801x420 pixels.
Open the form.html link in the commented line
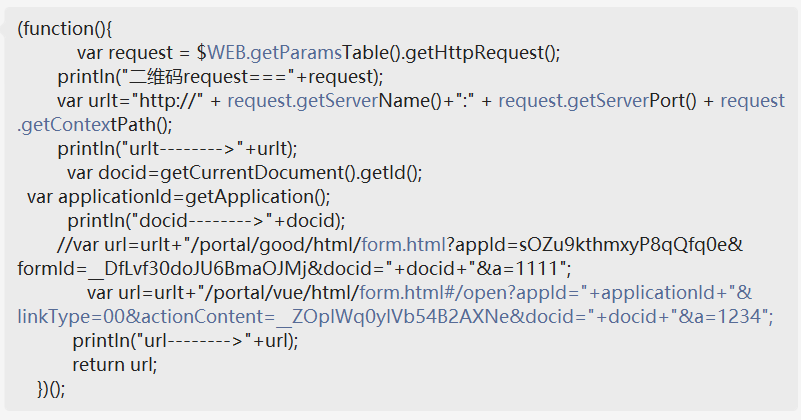coord(404,245)
